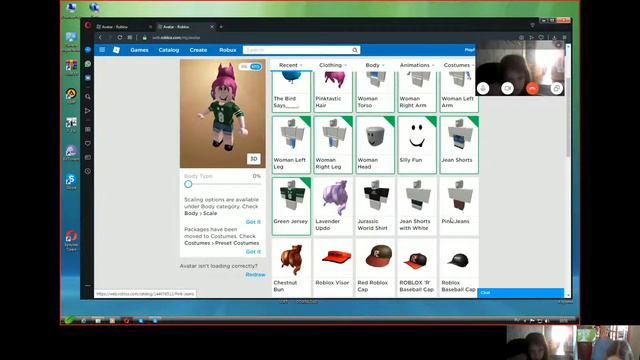
Task: Go to Create in Roblox navbar
Action: pyautogui.click(x=198, y=50)
